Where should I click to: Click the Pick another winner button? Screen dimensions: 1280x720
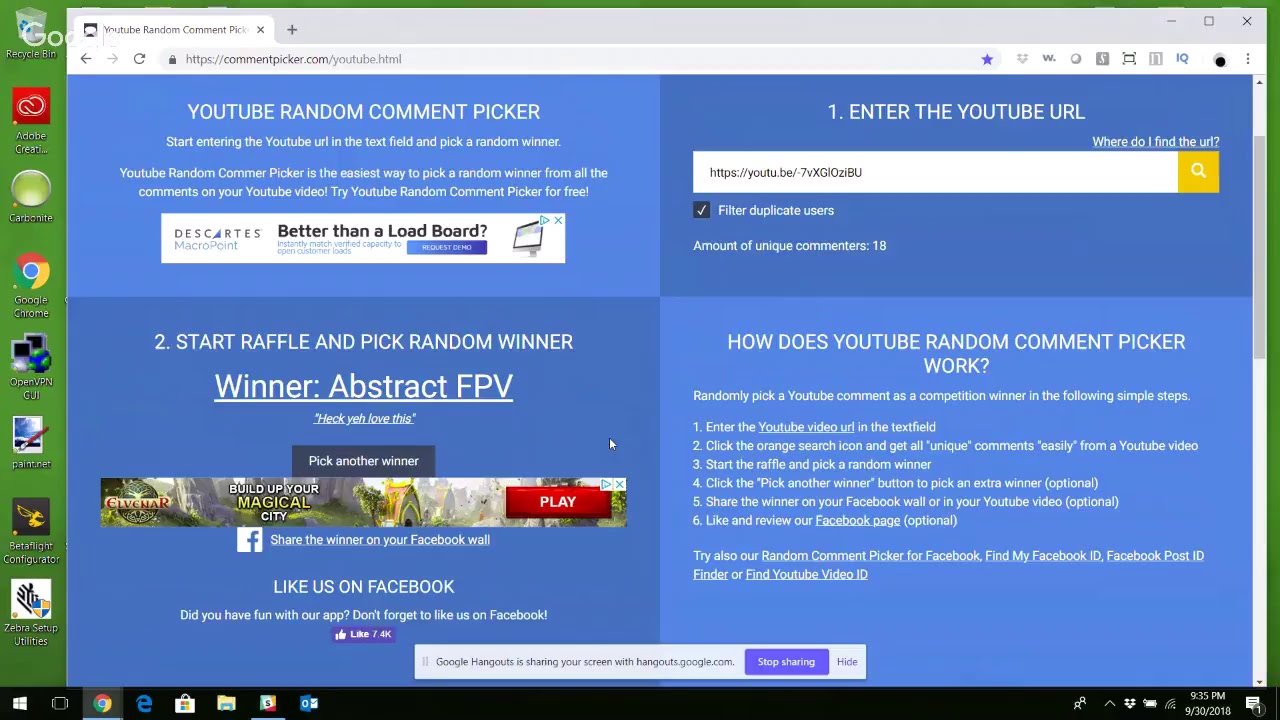pyautogui.click(x=363, y=461)
